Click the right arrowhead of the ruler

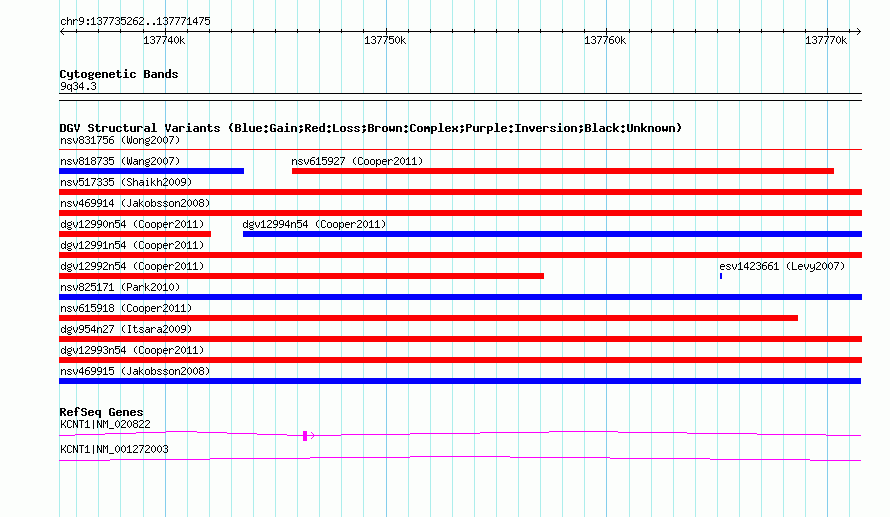pos(859,31)
